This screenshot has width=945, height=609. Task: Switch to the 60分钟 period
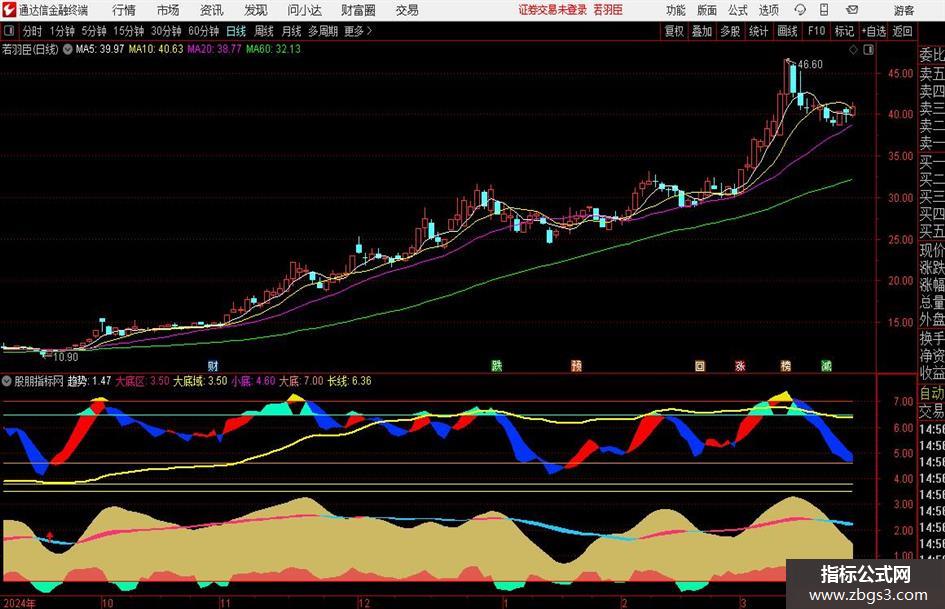pyautogui.click(x=203, y=31)
